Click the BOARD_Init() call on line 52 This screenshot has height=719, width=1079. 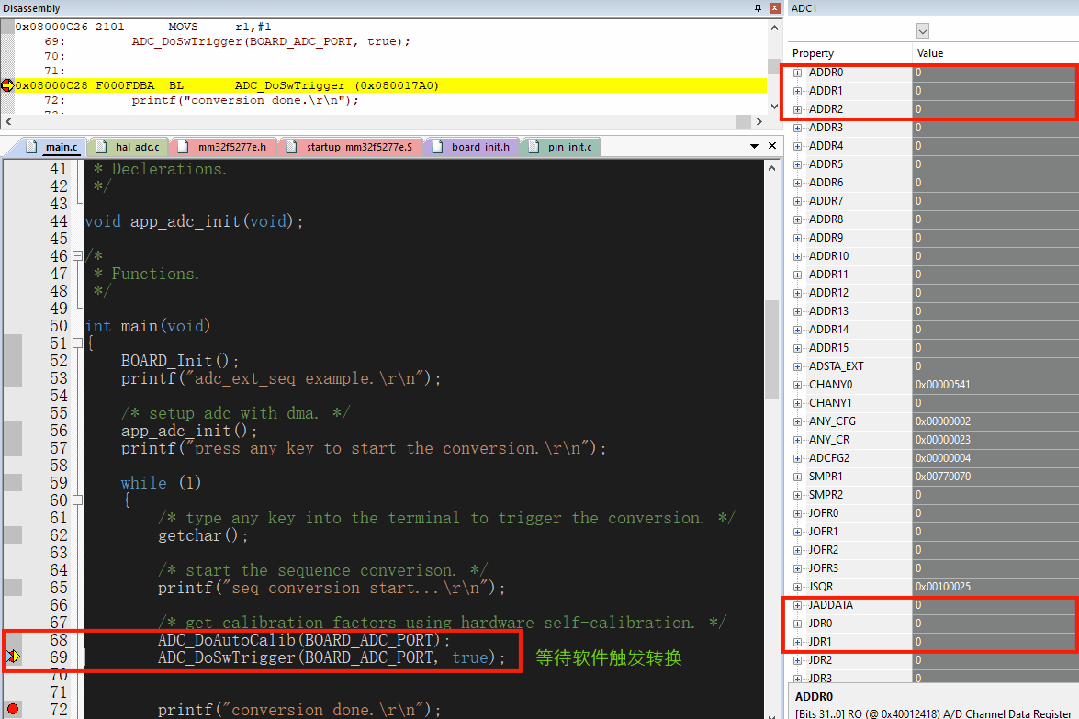(x=180, y=361)
